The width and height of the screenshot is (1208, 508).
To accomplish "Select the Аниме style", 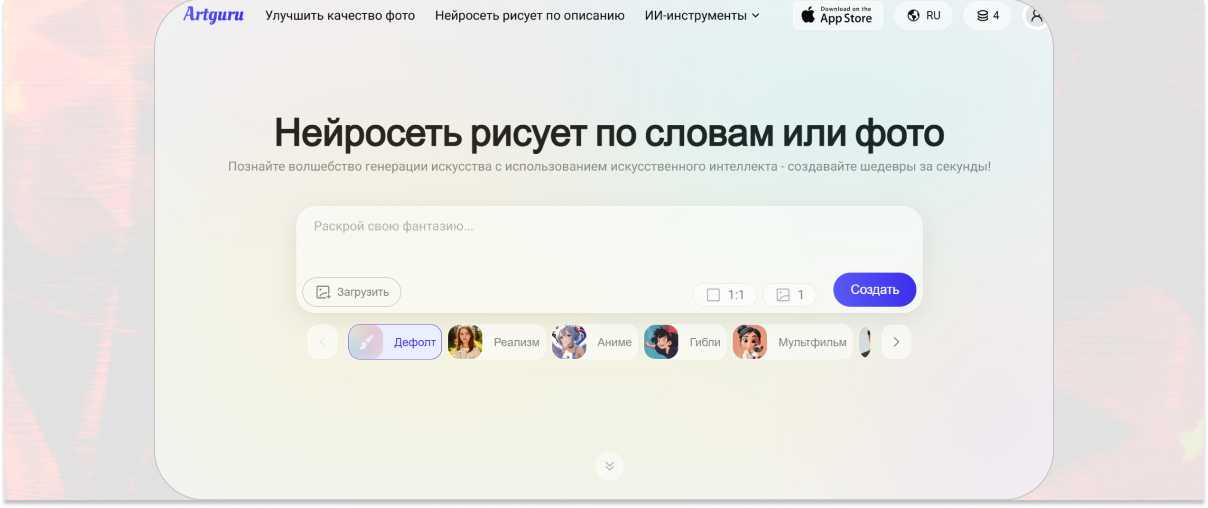I will point(595,342).
